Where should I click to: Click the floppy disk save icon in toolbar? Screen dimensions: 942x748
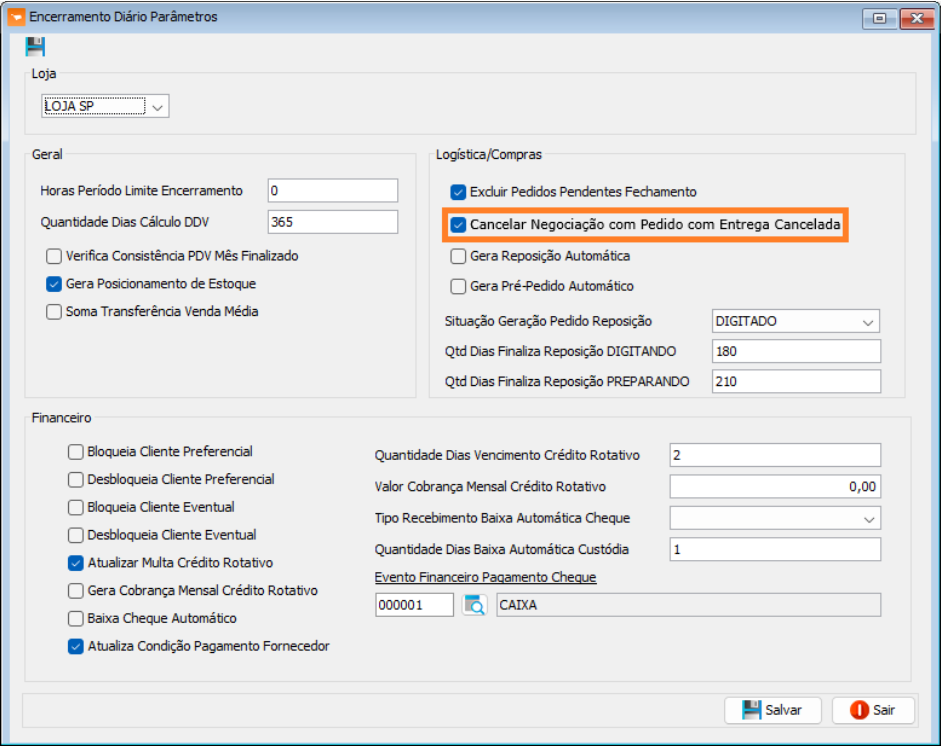pyautogui.click(x=35, y=46)
